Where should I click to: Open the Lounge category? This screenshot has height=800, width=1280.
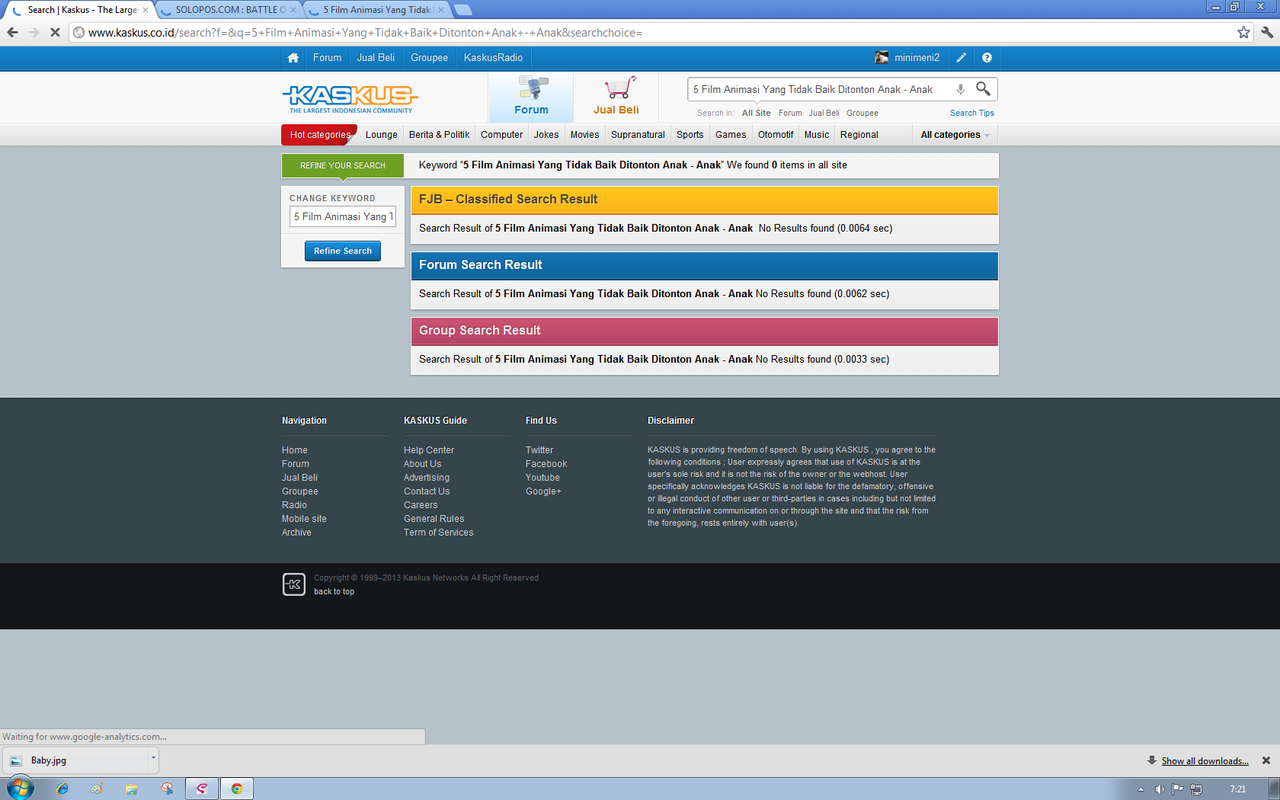[381, 134]
